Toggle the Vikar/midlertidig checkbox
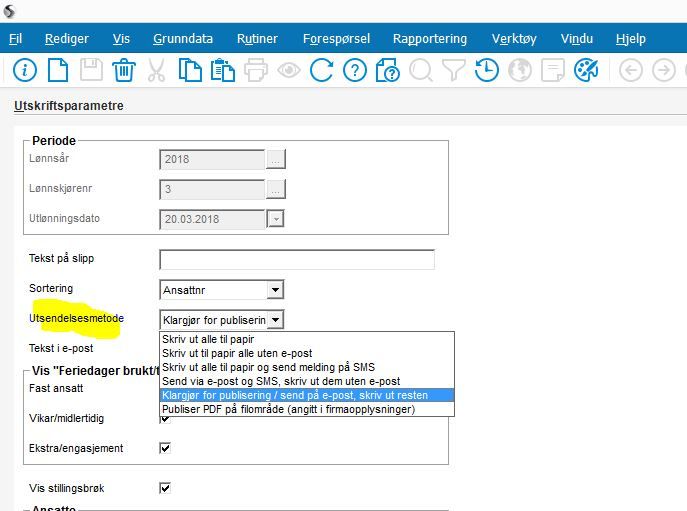 click(x=165, y=419)
